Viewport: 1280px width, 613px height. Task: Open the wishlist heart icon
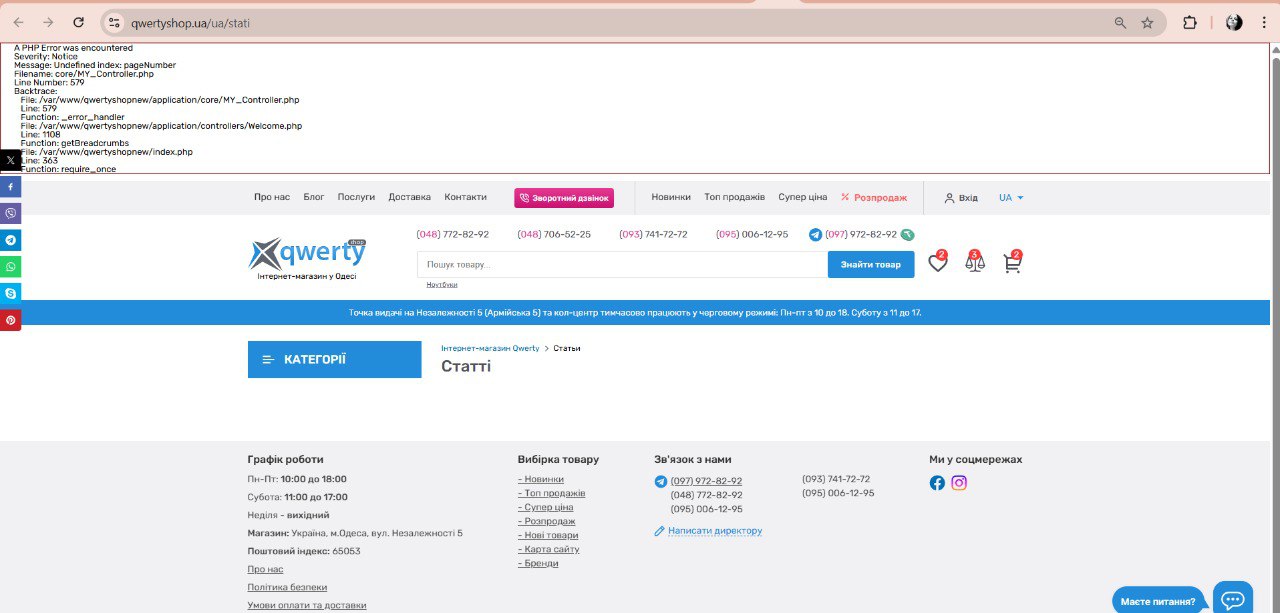tap(937, 263)
